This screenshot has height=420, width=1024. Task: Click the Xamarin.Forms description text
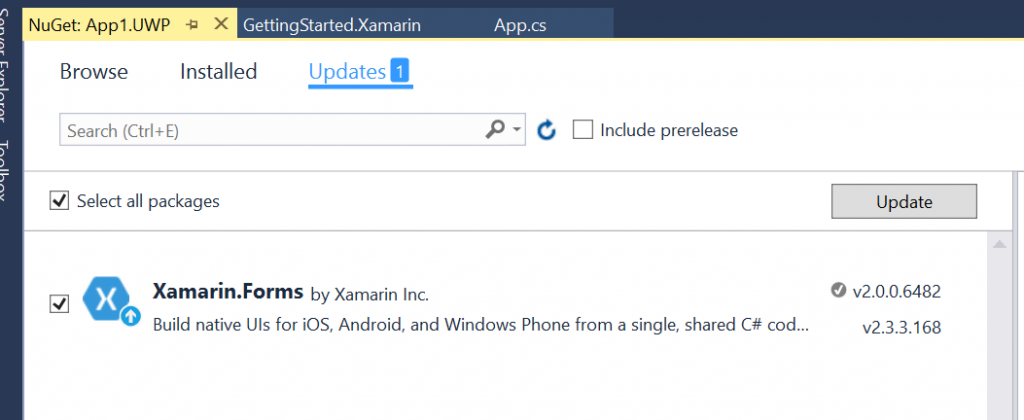coord(481,325)
